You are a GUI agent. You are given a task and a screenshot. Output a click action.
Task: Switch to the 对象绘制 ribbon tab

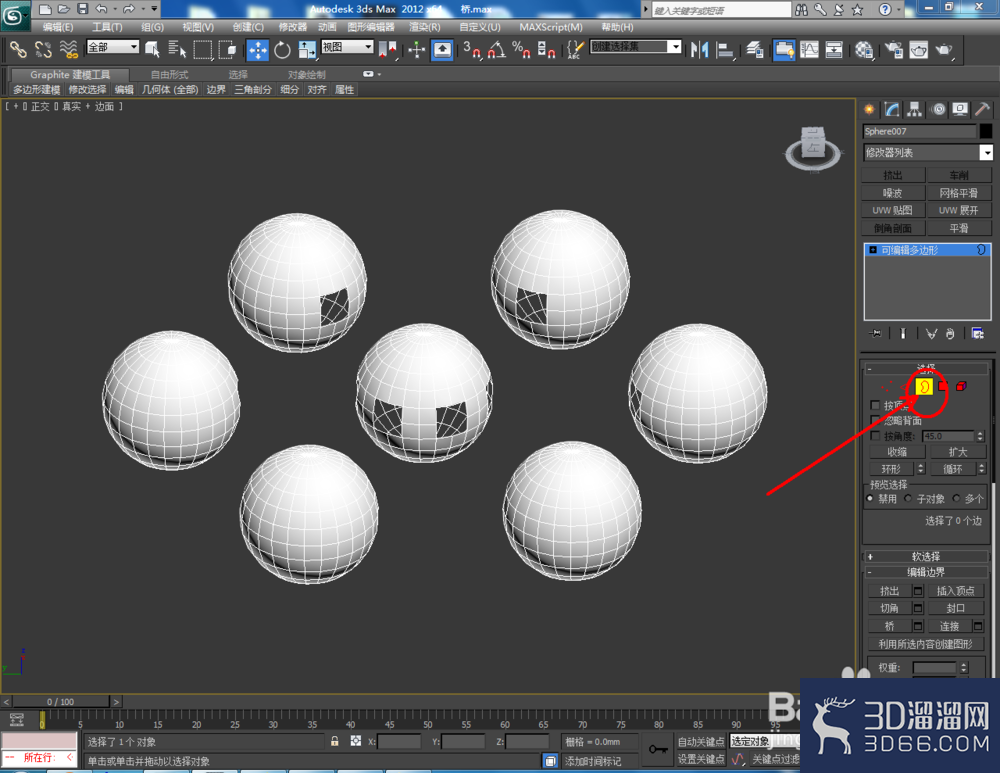click(x=306, y=75)
